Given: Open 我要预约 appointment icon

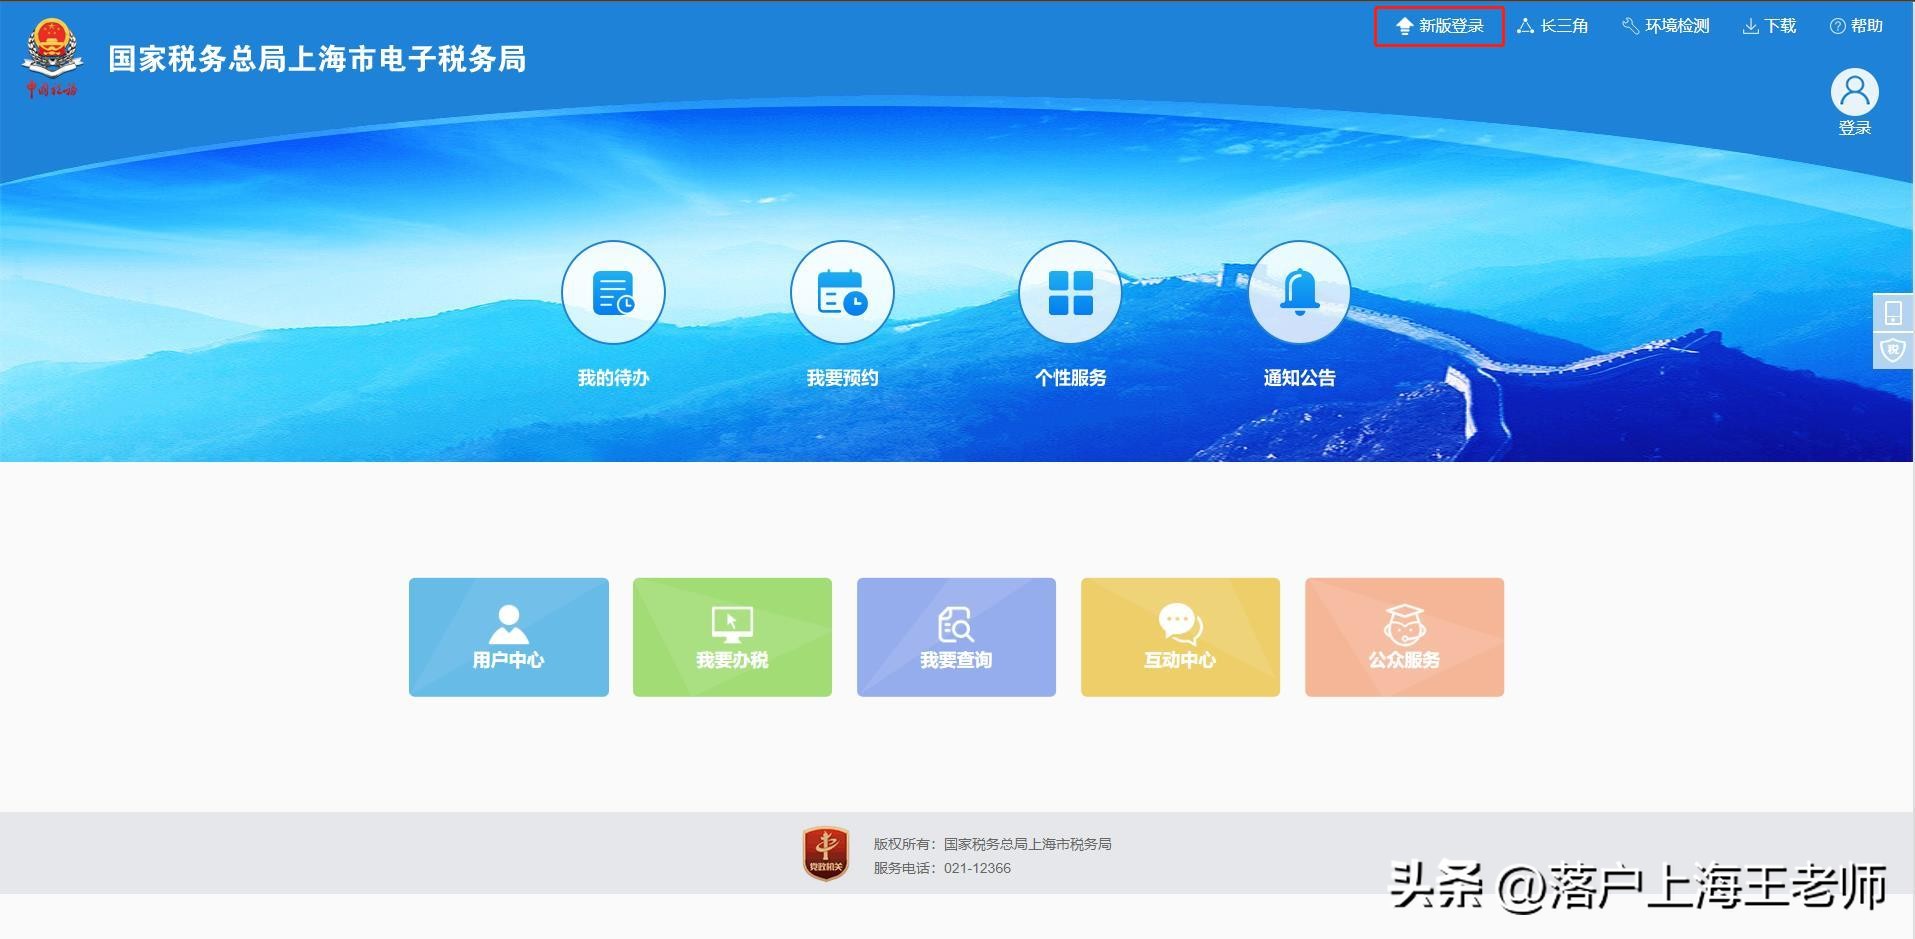Looking at the screenshot, I should pyautogui.click(x=841, y=292).
